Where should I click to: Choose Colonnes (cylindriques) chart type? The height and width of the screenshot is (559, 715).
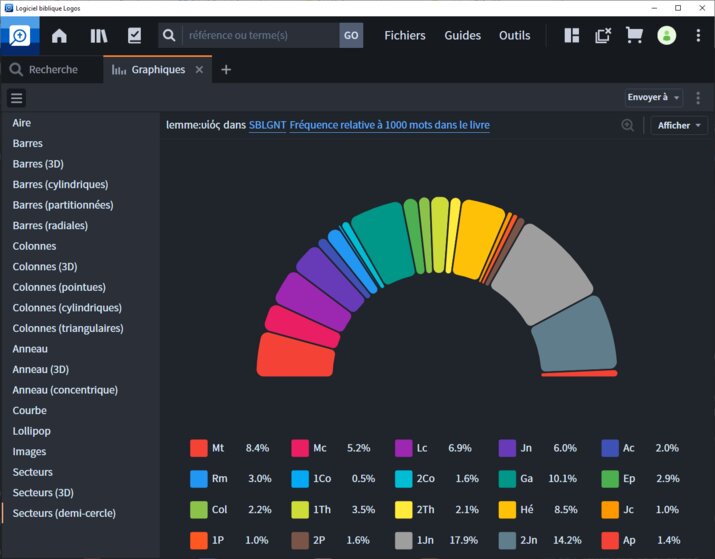pyautogui.click(x=67, y=308)
